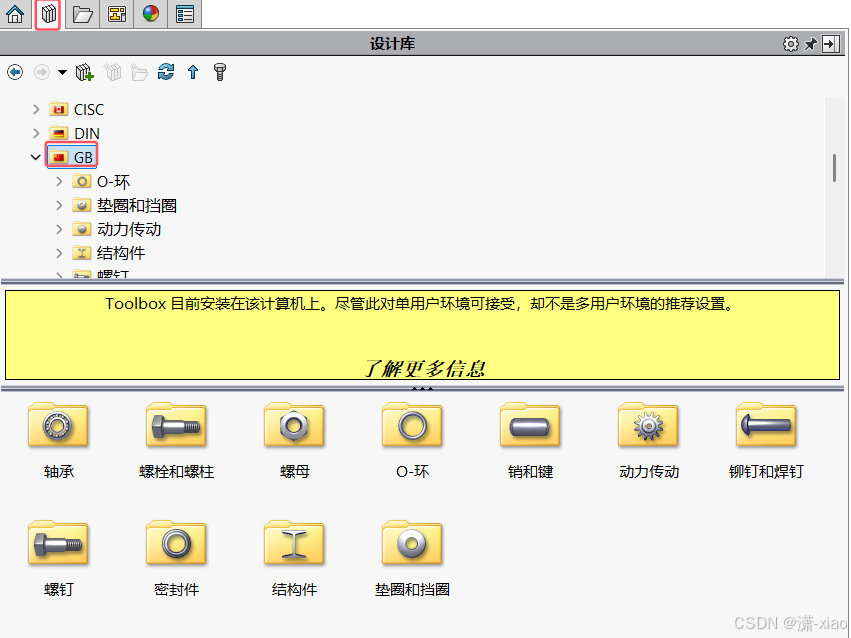Go up one level with blue arrow

point(193,72)
